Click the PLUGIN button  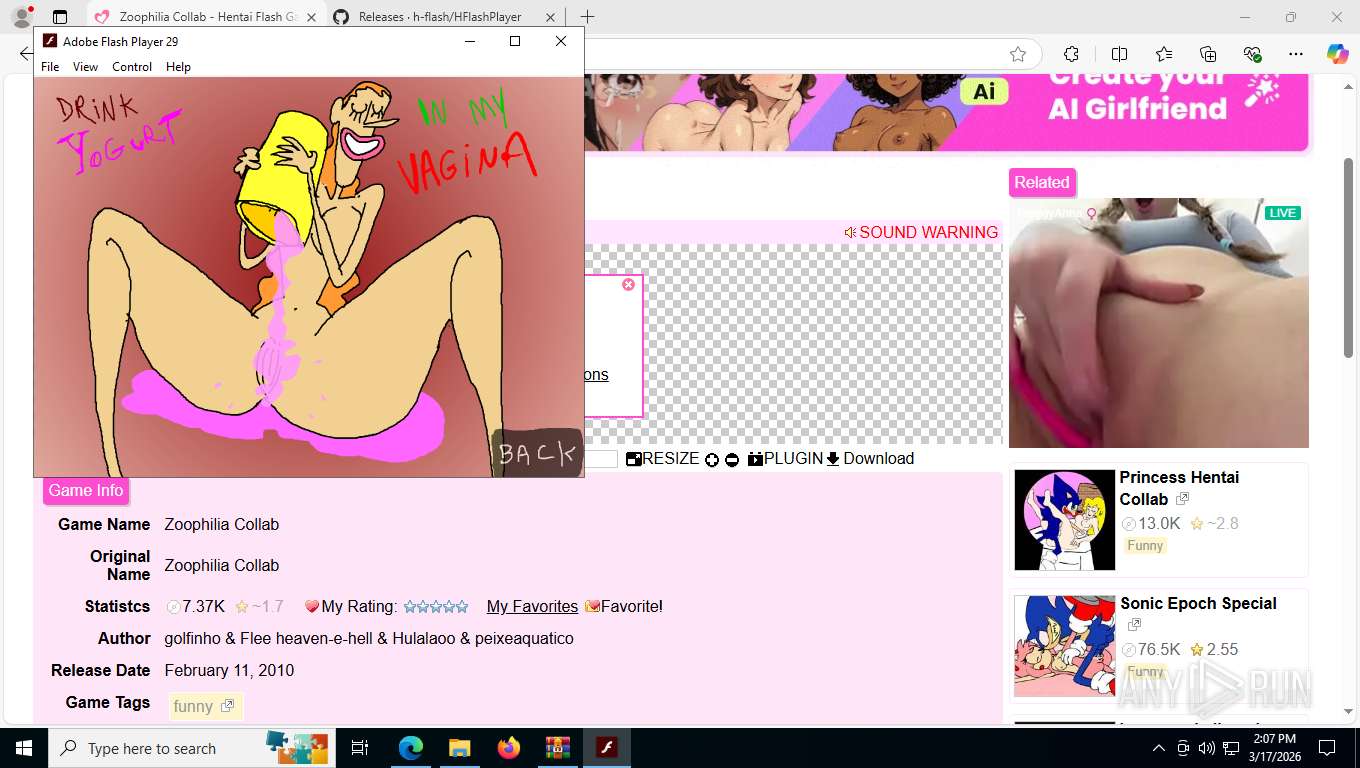785,458
